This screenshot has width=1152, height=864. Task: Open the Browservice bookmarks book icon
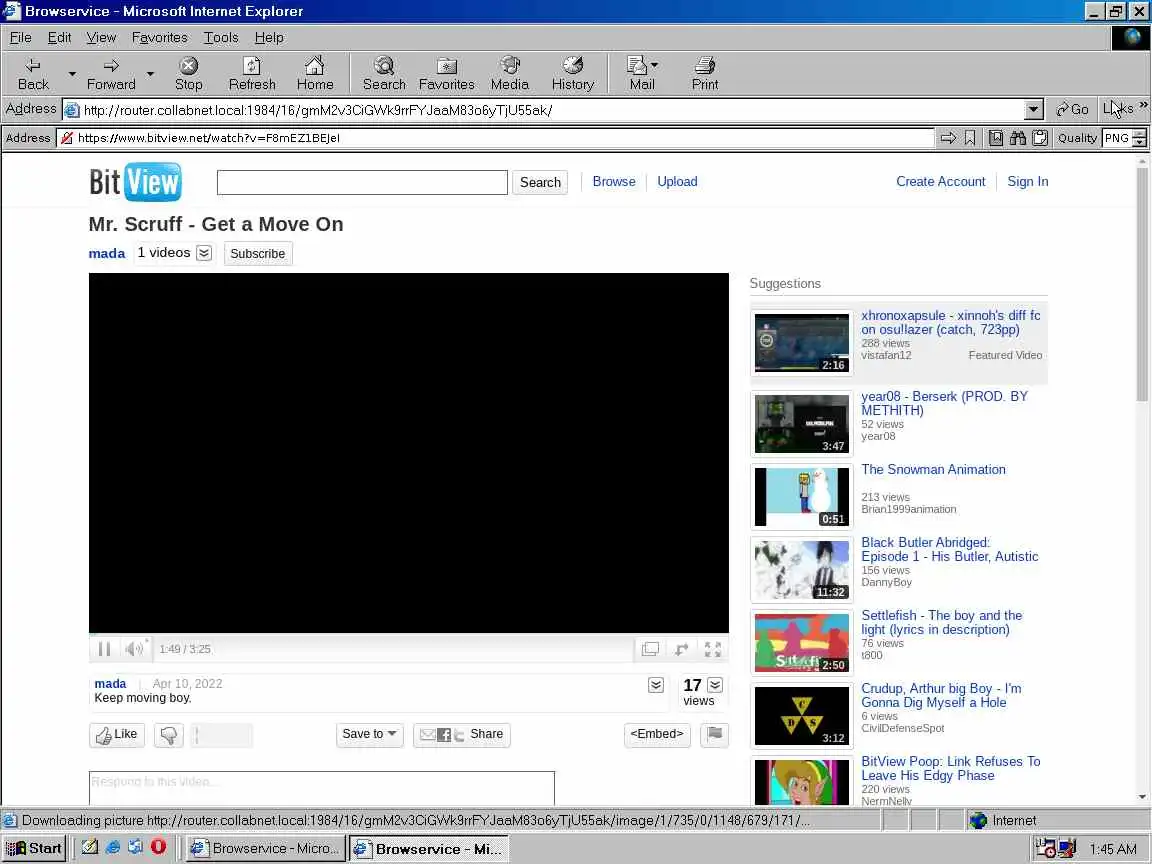coord(996,138)
